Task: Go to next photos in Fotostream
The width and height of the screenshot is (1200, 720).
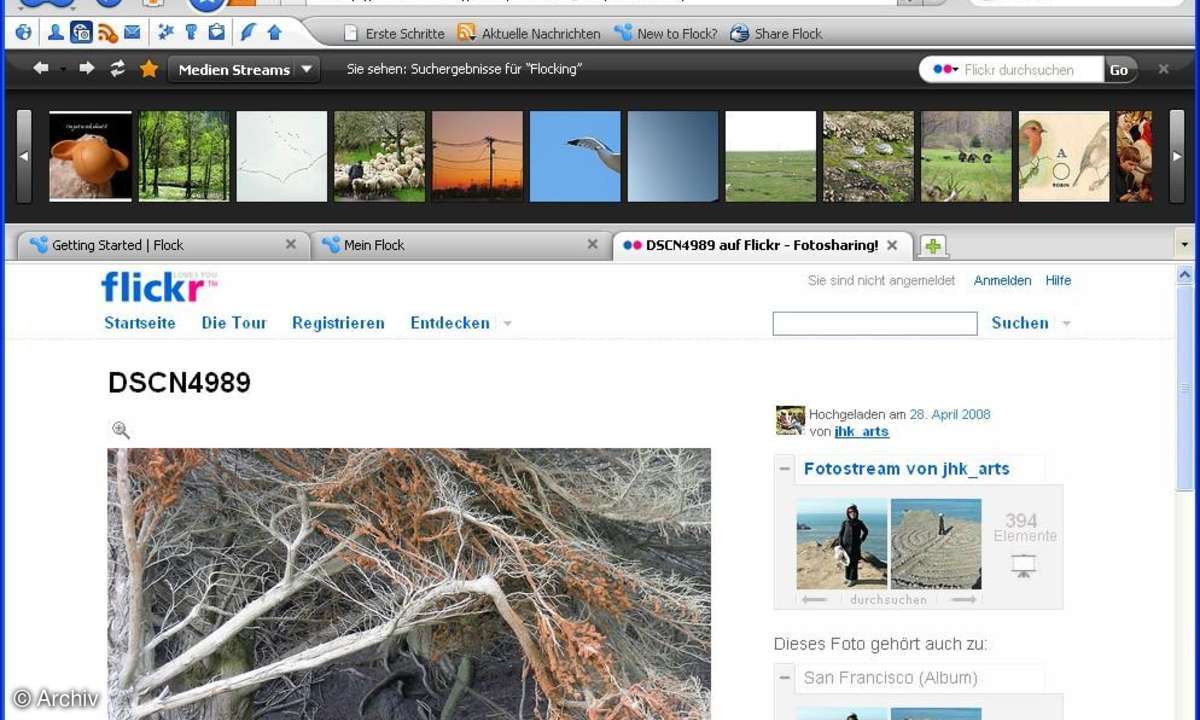Action: coord(964,600)
